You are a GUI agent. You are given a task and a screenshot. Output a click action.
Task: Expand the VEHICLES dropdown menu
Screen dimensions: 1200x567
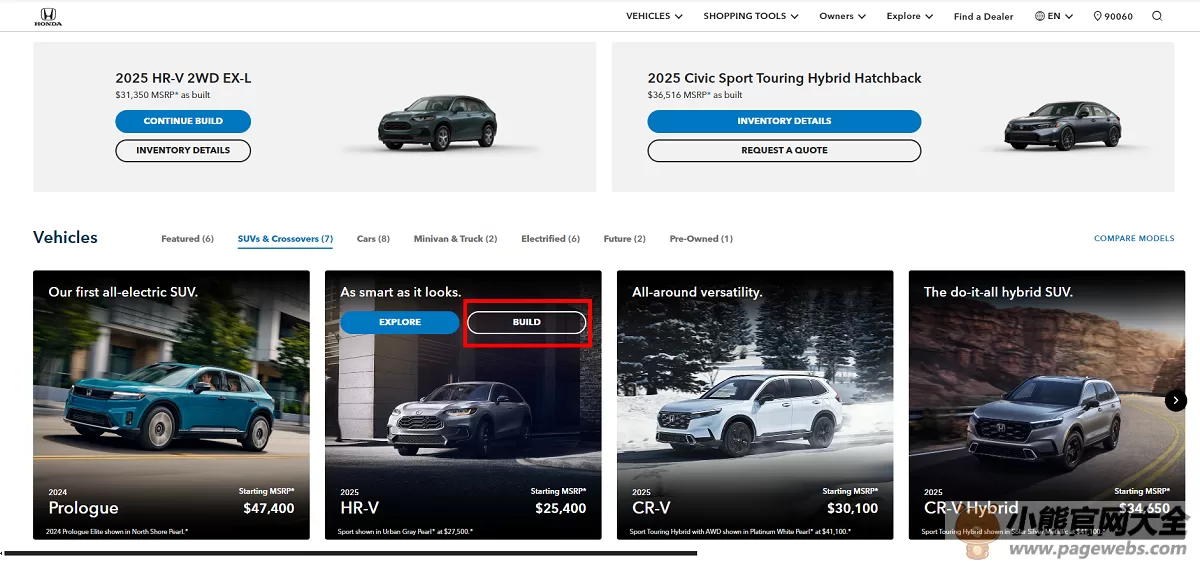(x=654, y=16)
